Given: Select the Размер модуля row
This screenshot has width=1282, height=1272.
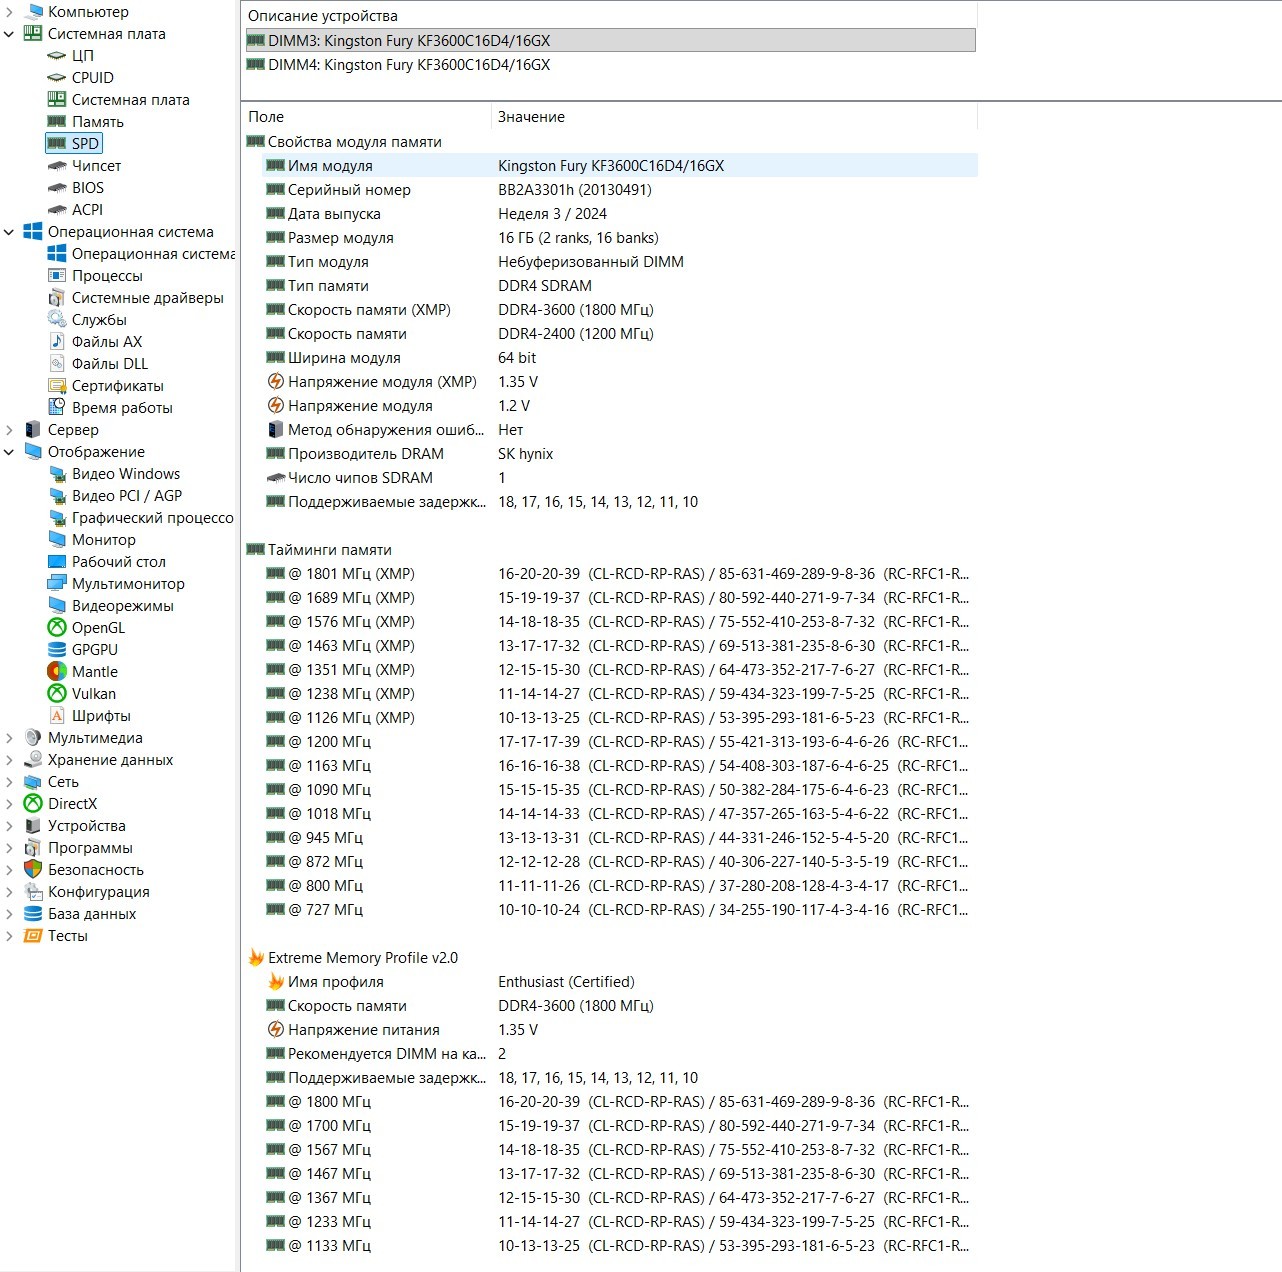Looking at the screenshot, I should pyautogui.click(x=620, y=237).
